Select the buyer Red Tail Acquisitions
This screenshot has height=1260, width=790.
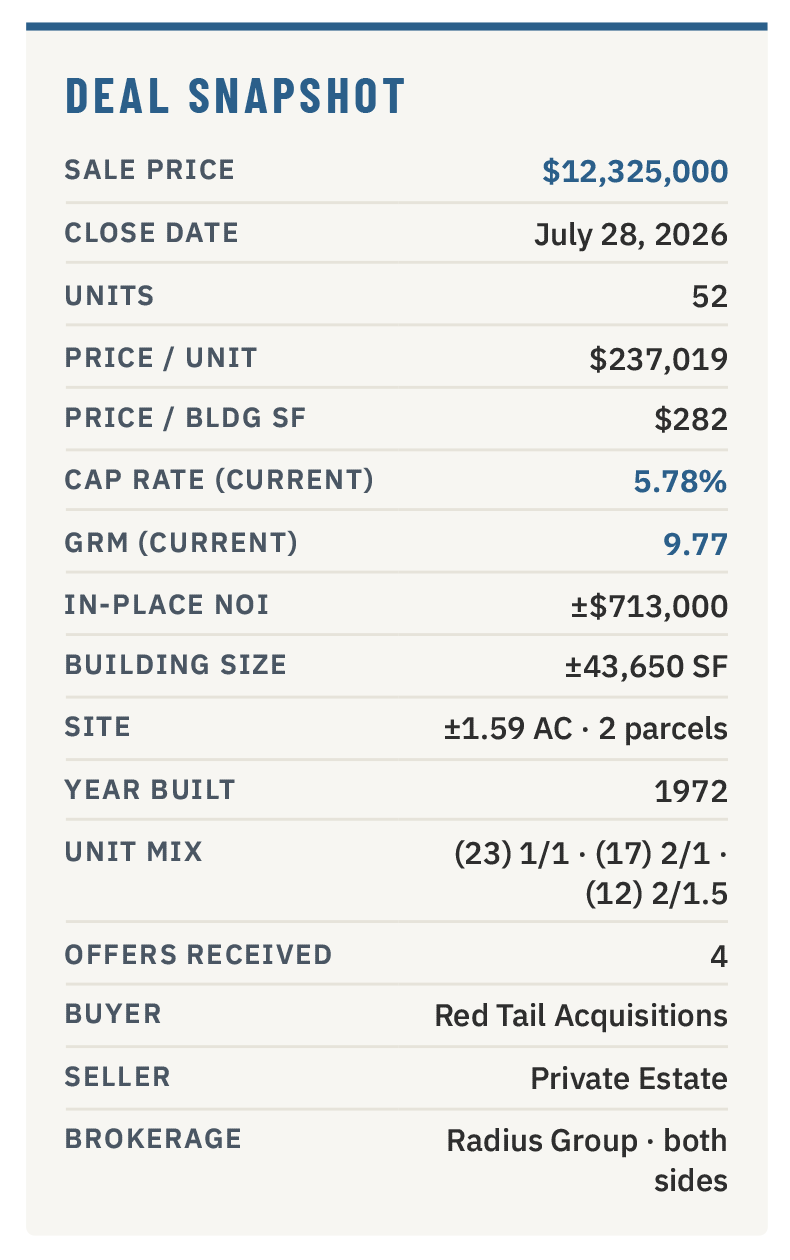581,1016
